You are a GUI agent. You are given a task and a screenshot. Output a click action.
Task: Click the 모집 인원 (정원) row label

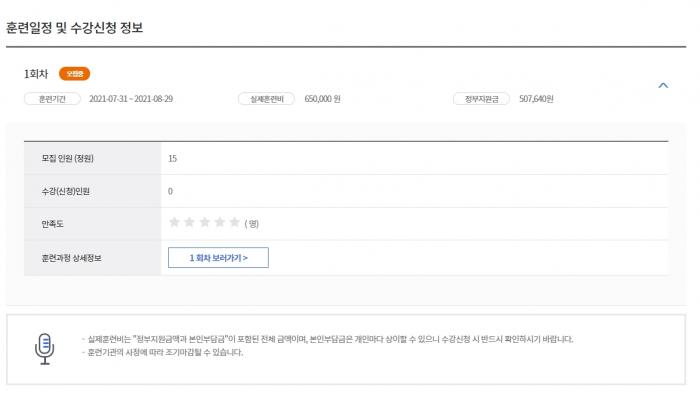tap(67, 158)
